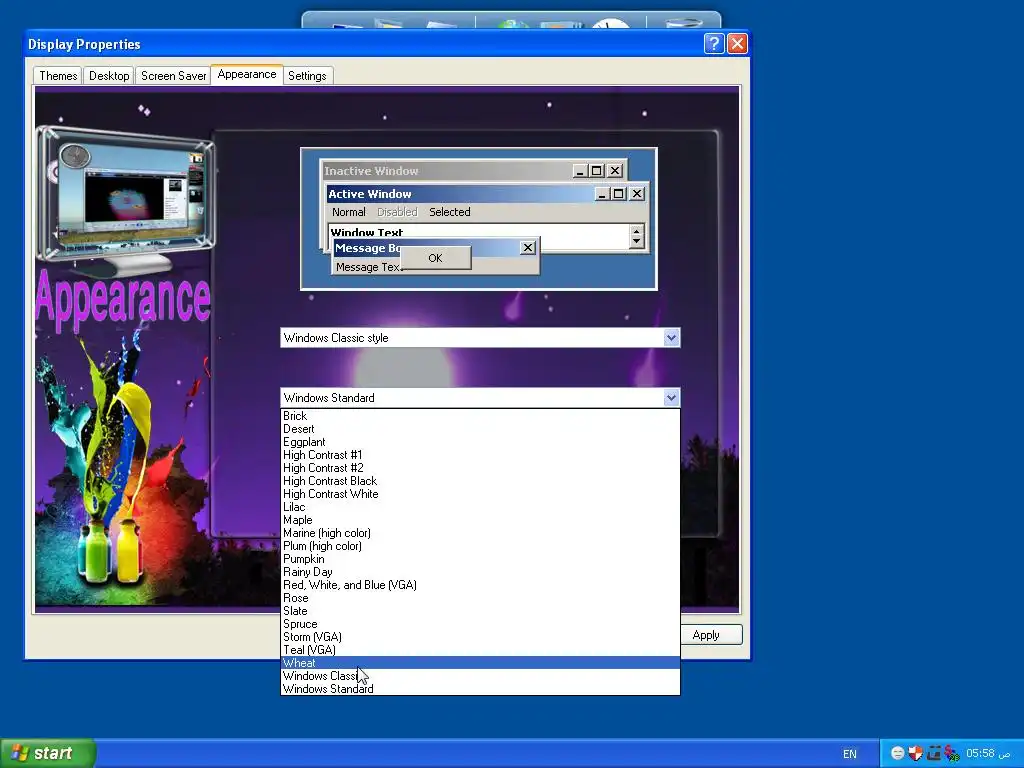
Task: Click the EN language indicator on taskbar
Action: [850, 754]
